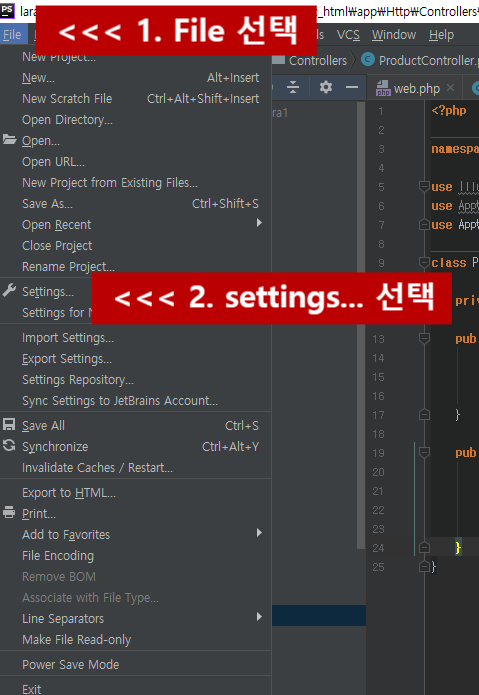Click the PhpStorm app icon in title bar
This screenshot has height=695, width=479.
tap(8, 11)
